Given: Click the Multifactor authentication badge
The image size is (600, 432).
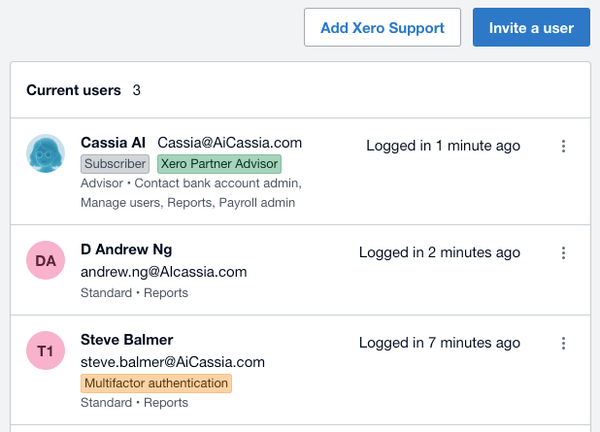Looking at the screenshot, I should tap(156, 383).
